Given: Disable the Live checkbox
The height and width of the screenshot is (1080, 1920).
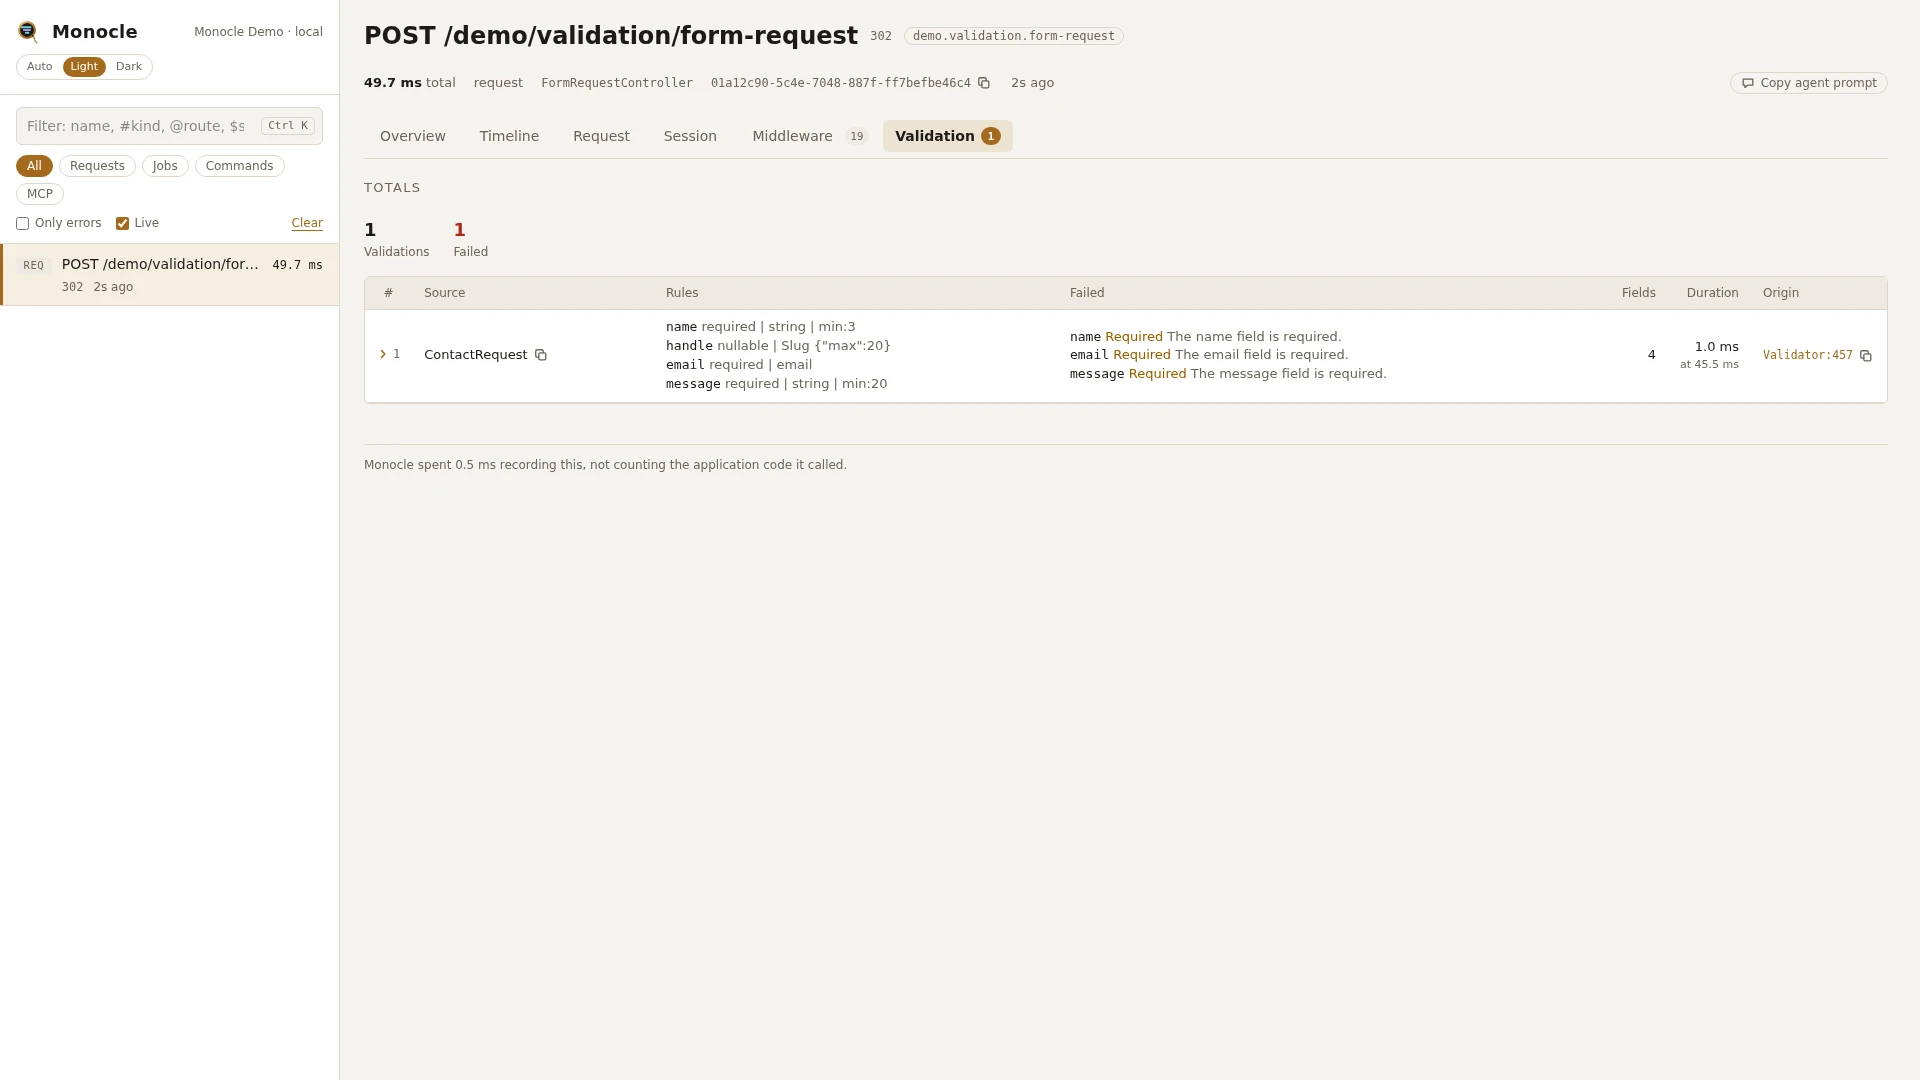Looking at the screenshot, I should 122,224.
